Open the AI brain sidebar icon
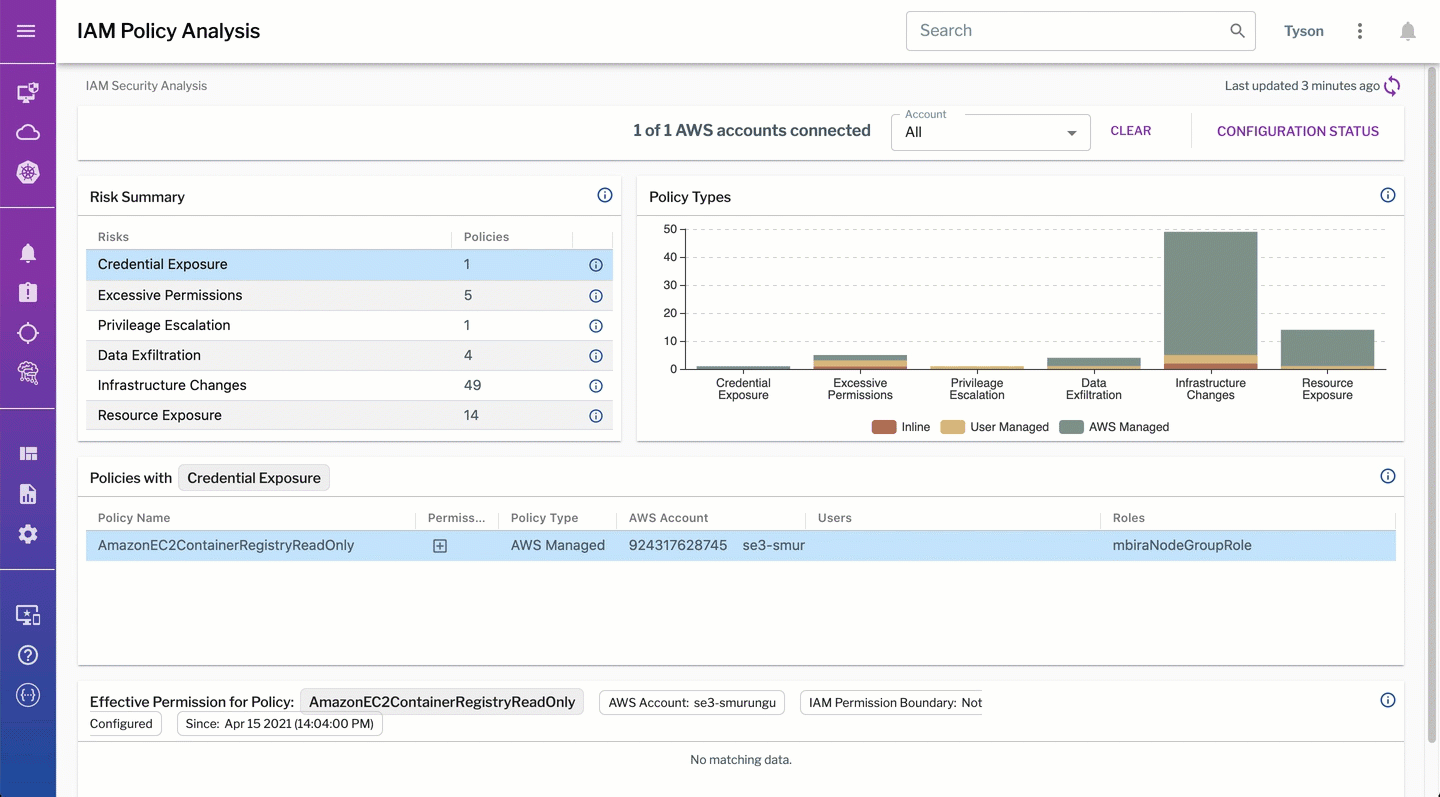Screen dimensions: 1440x797 (28, 373)
